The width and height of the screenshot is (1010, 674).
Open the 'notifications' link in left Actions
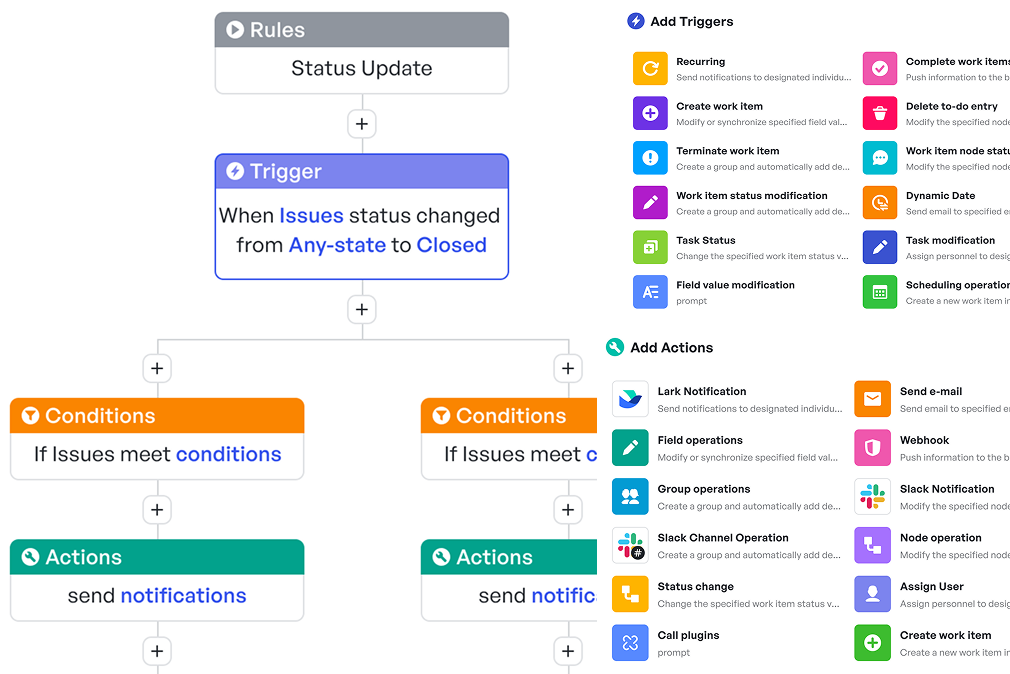point(183,596)
